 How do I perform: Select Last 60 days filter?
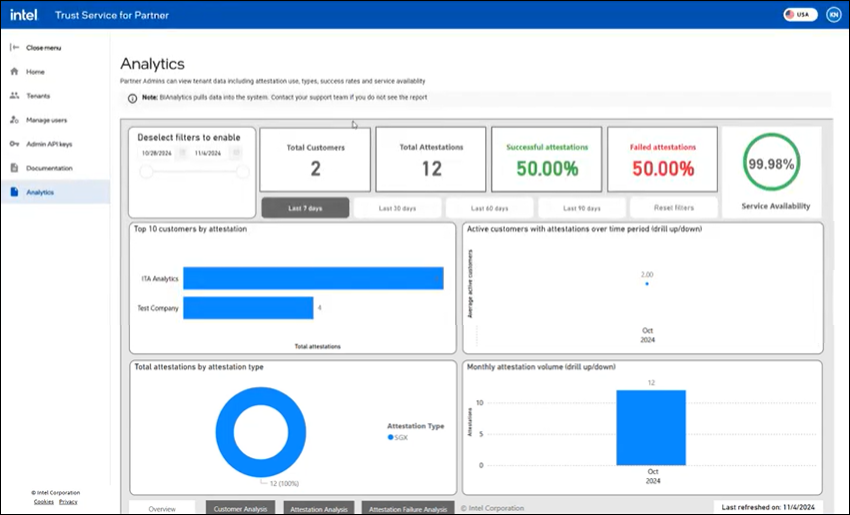click(x=490, y=208)
